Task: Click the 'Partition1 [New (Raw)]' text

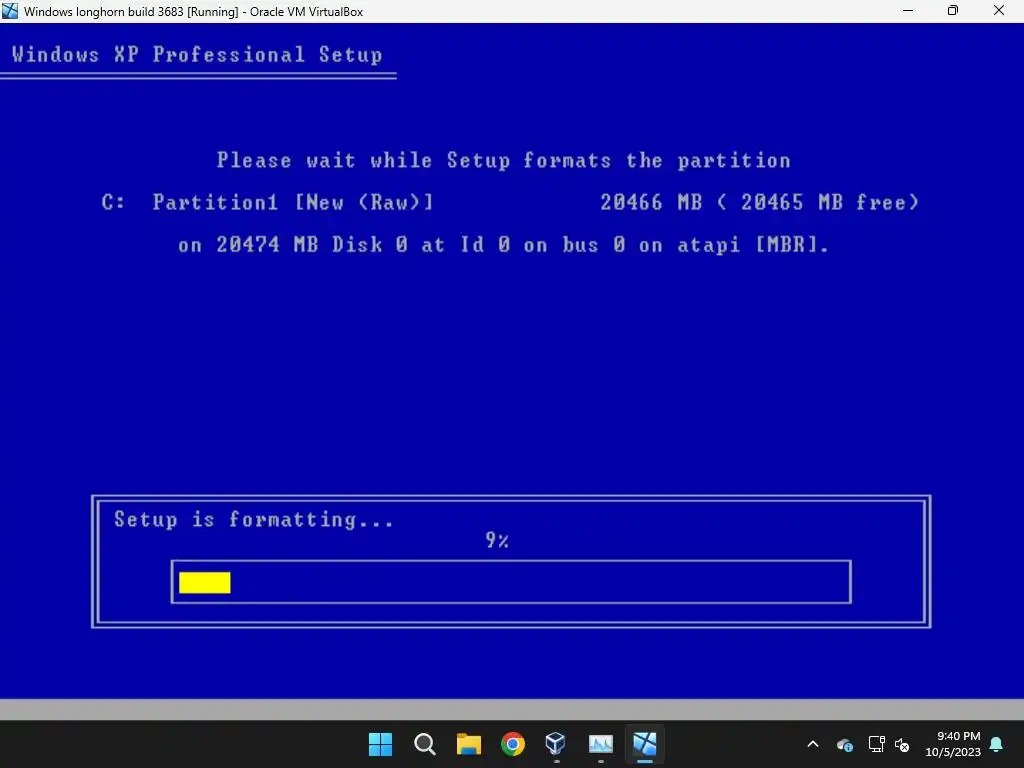Action: 293,202
